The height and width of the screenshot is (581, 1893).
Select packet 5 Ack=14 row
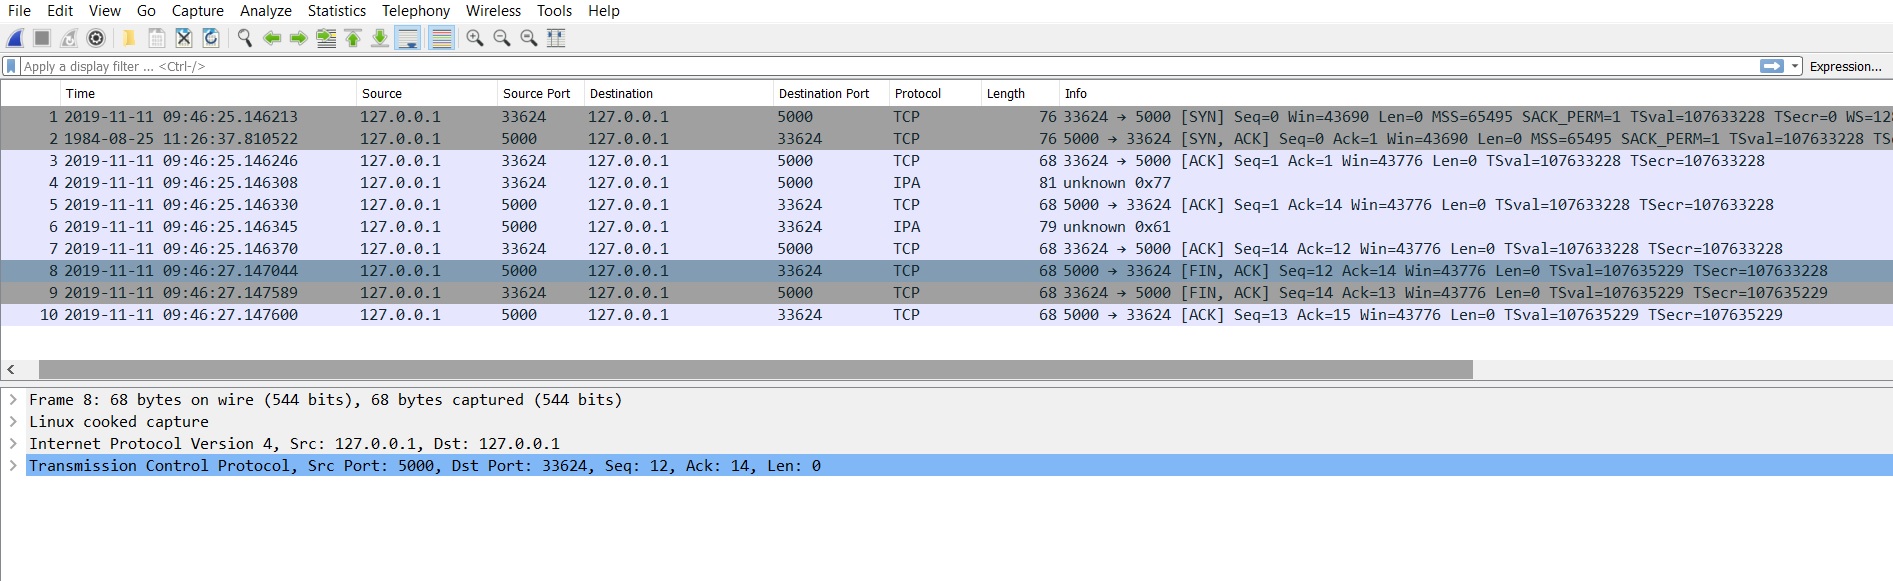[x=946, y=205]
